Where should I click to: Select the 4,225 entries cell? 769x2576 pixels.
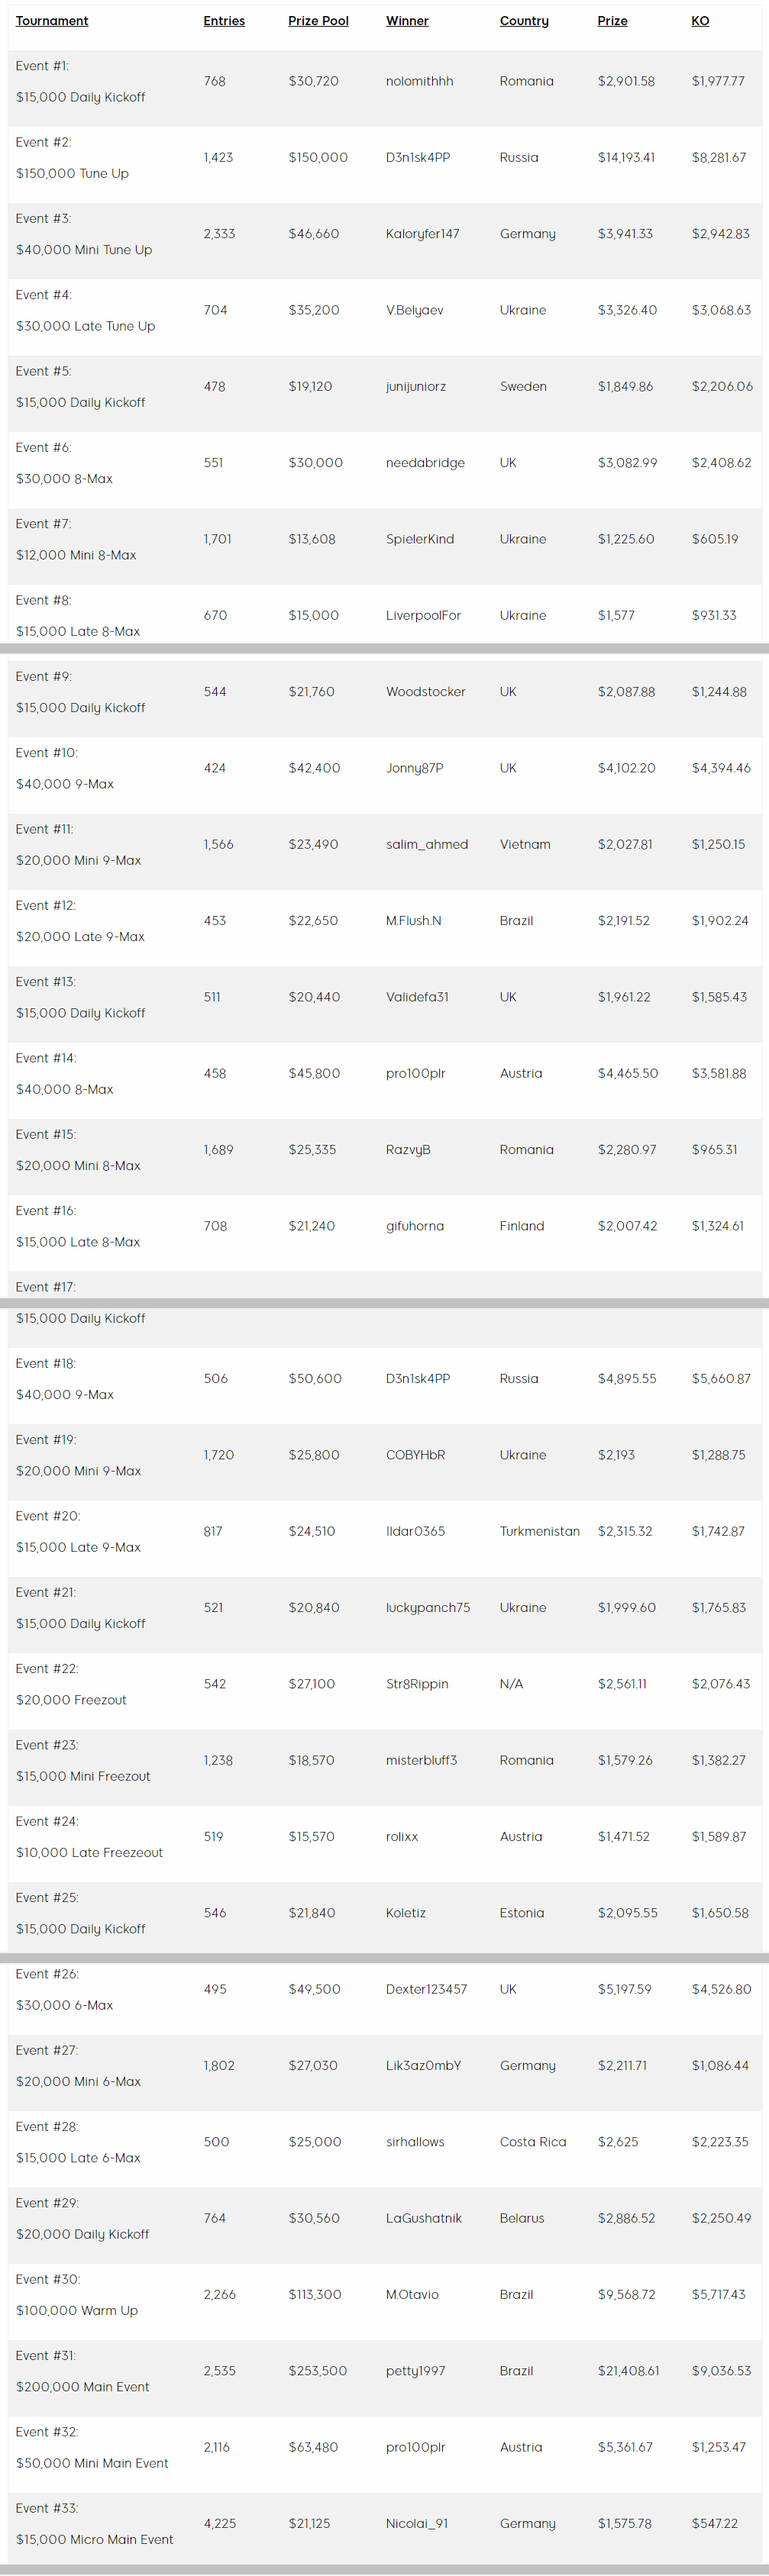point(220,2524)
